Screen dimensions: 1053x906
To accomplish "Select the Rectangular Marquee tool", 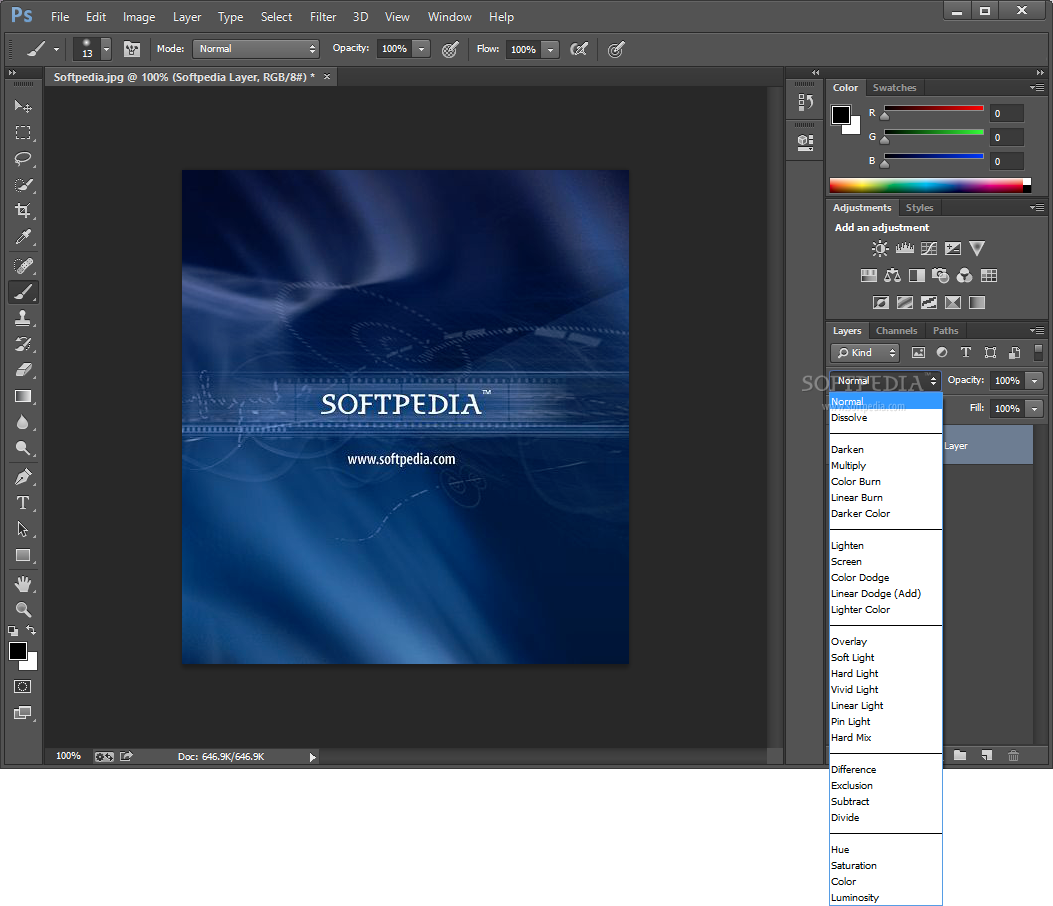I will coord(23,132).
